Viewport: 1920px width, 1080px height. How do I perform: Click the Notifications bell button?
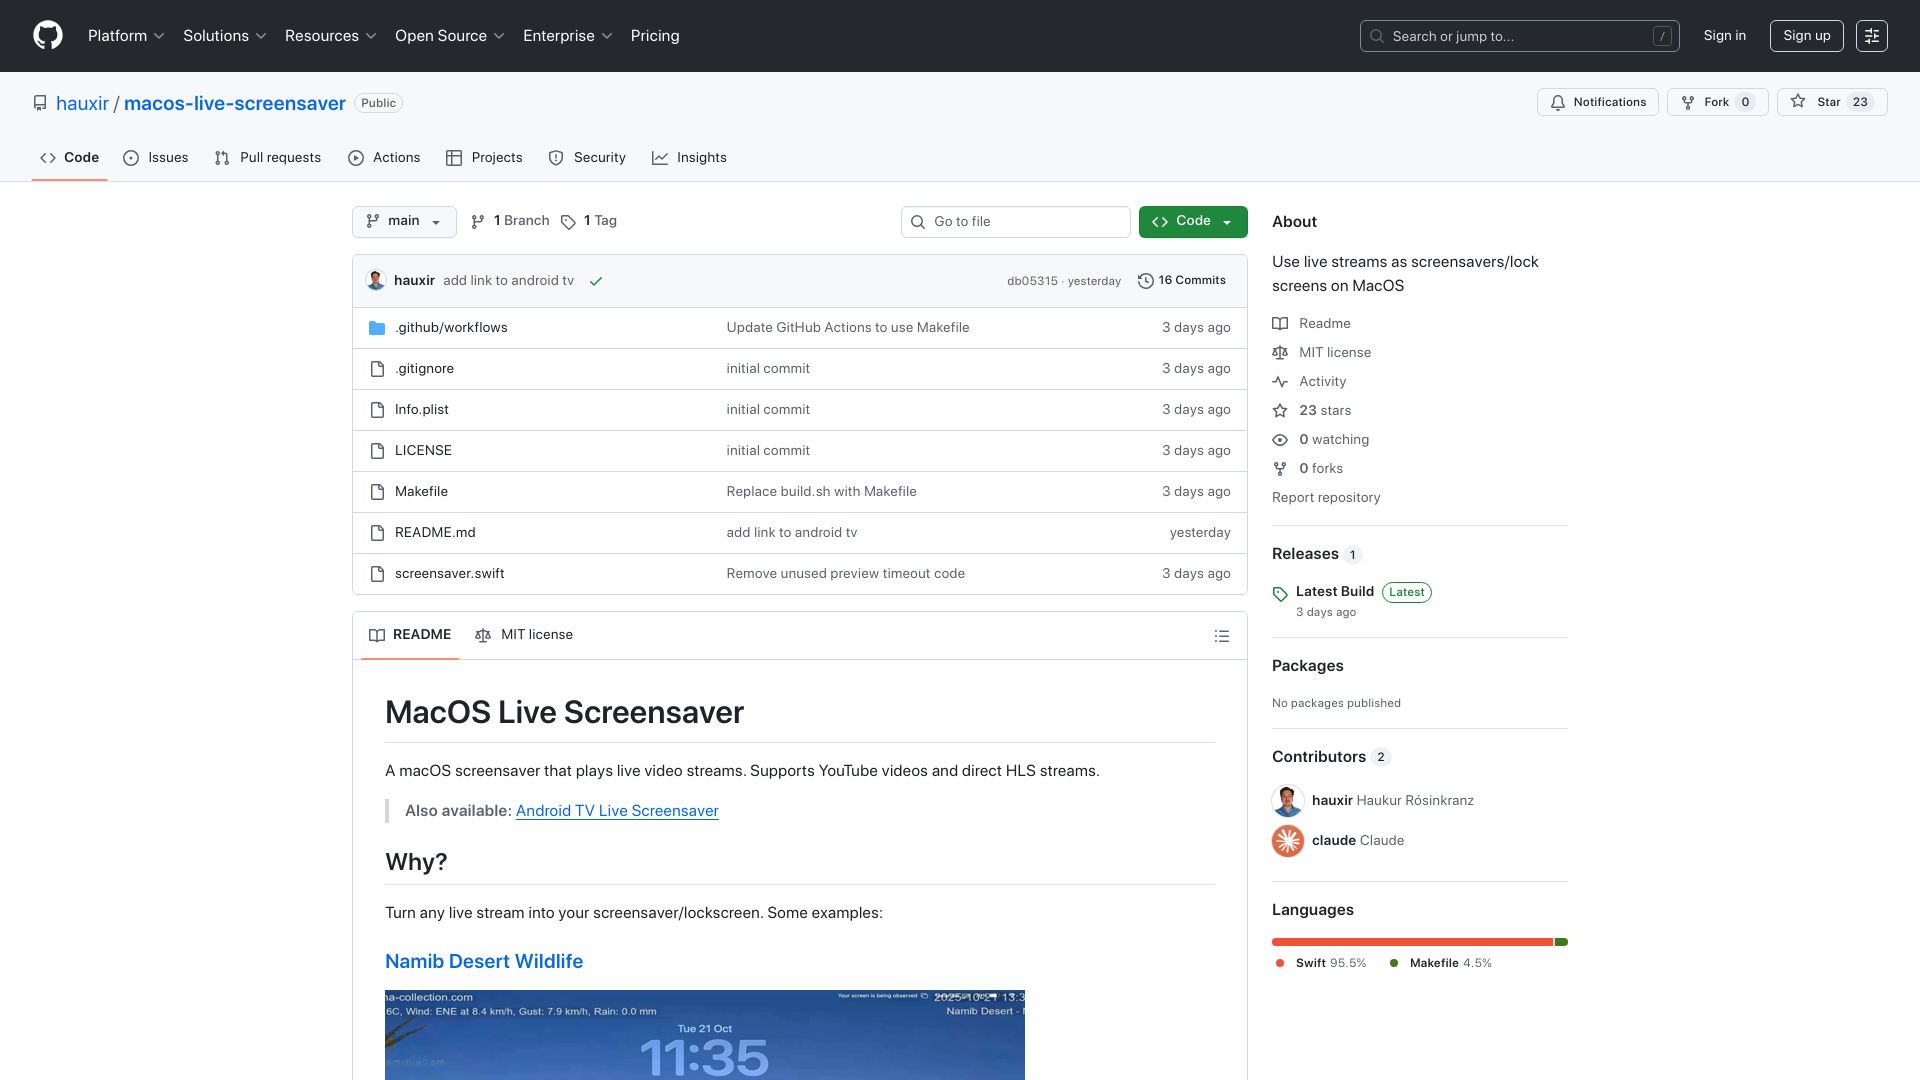1597,102
